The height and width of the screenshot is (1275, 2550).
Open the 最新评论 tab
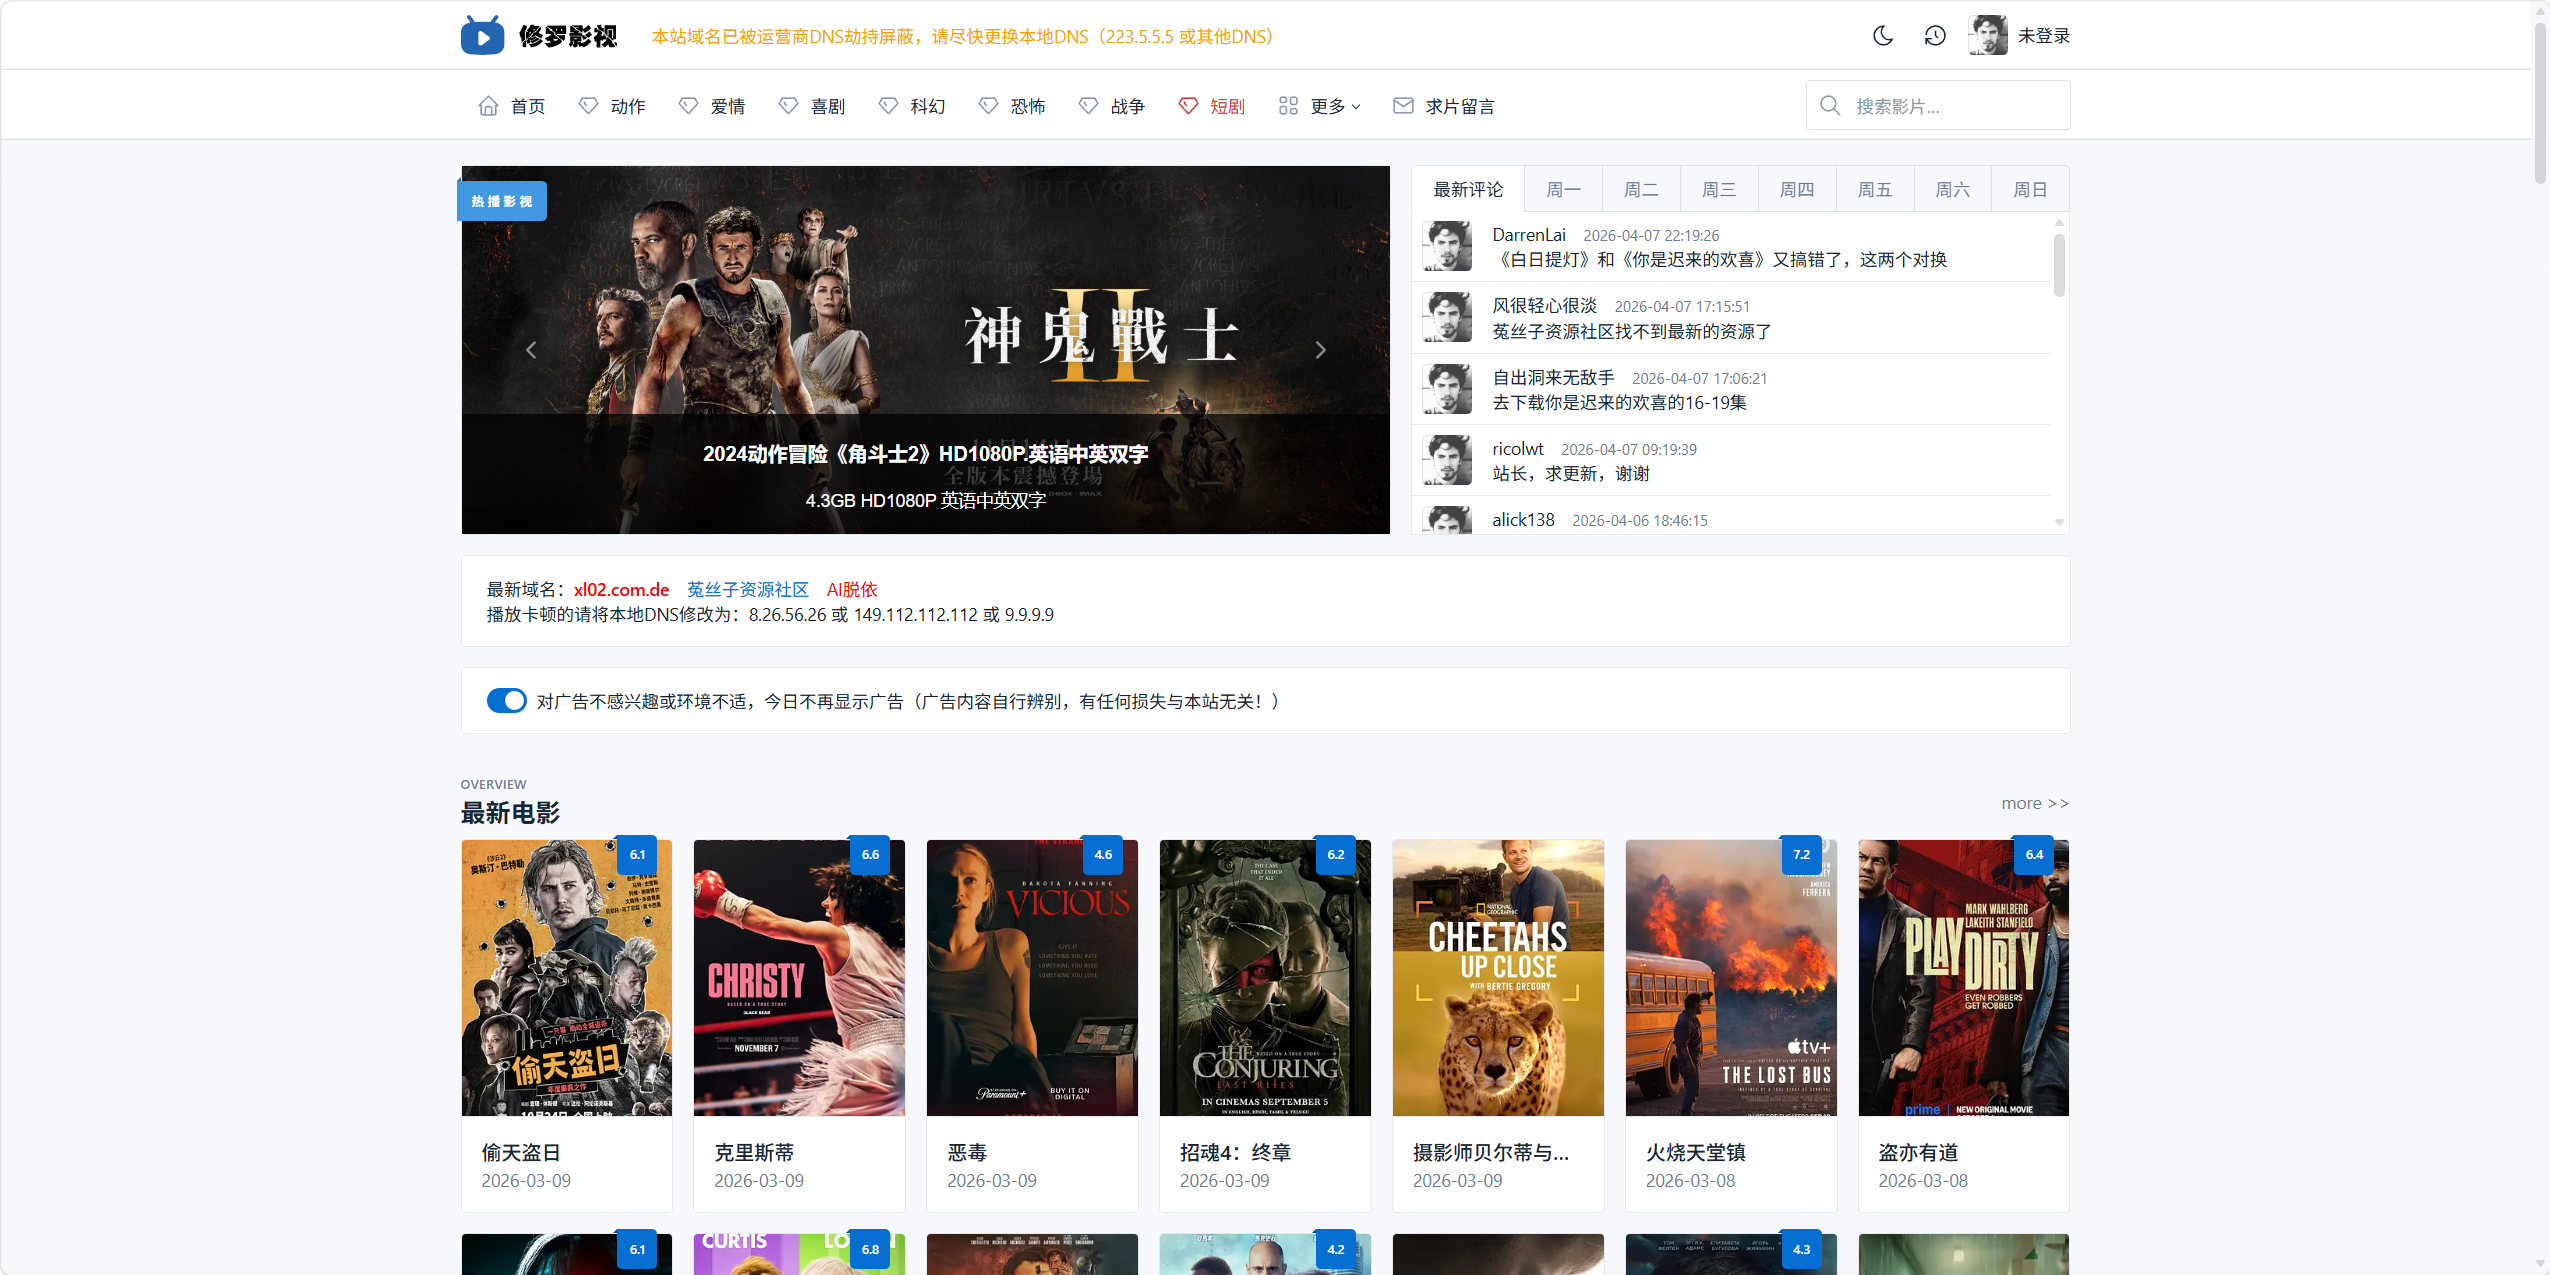point(1466,189)
